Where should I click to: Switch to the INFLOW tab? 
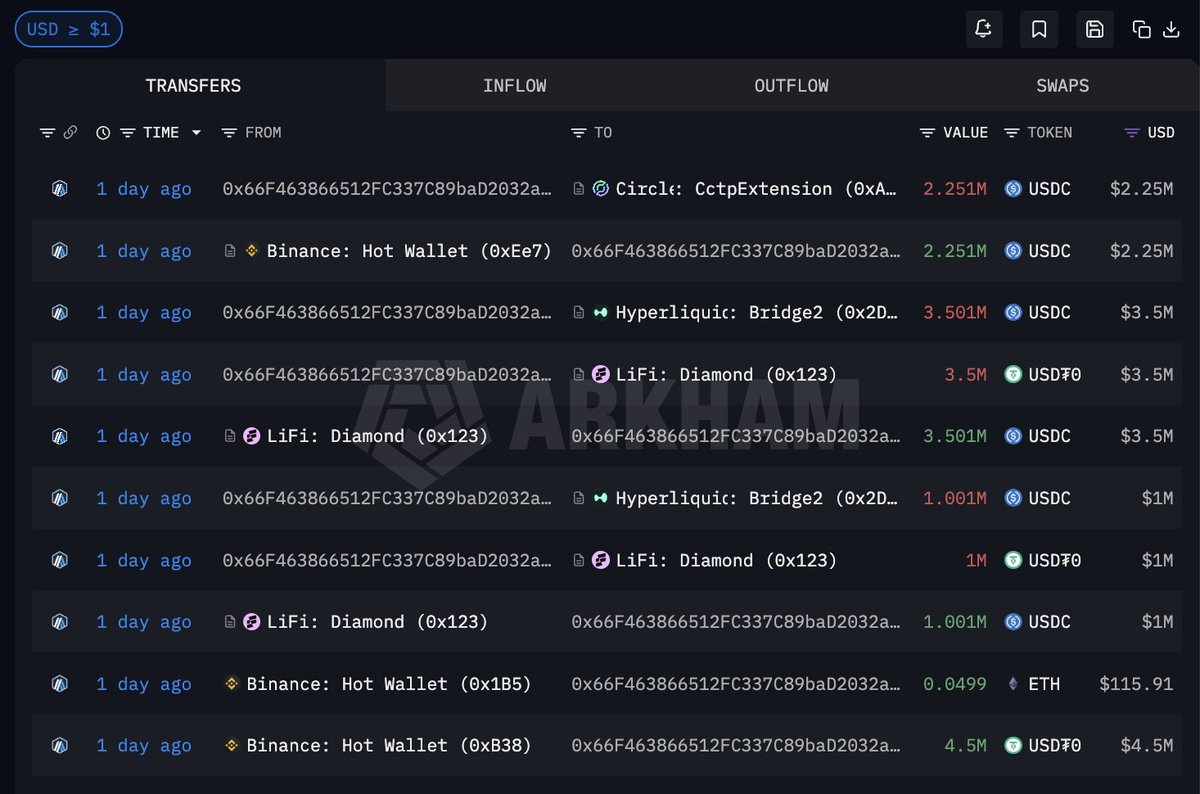(x=514, y=86)
